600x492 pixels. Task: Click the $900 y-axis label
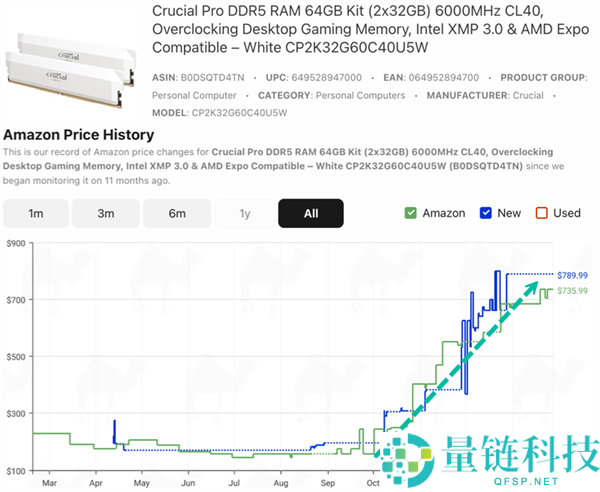point(16,243)
